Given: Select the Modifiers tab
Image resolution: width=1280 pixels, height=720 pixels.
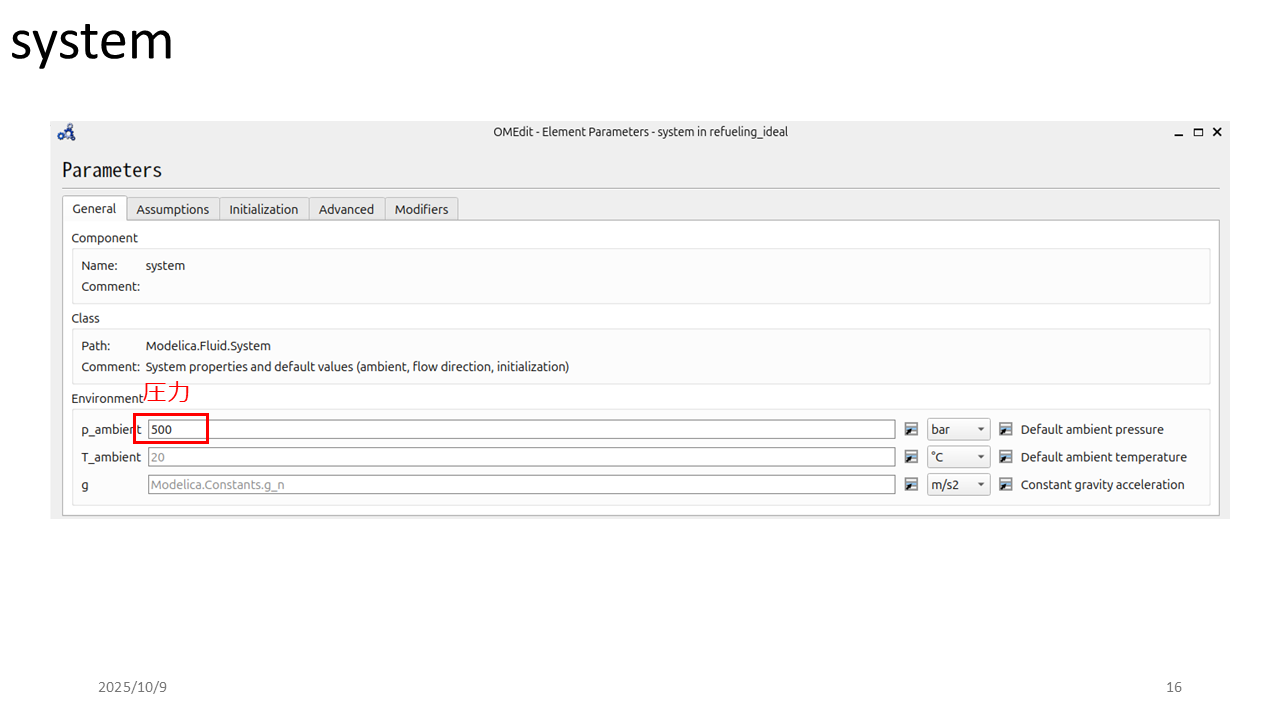Looking at the screenshot, I should [421, 209].
